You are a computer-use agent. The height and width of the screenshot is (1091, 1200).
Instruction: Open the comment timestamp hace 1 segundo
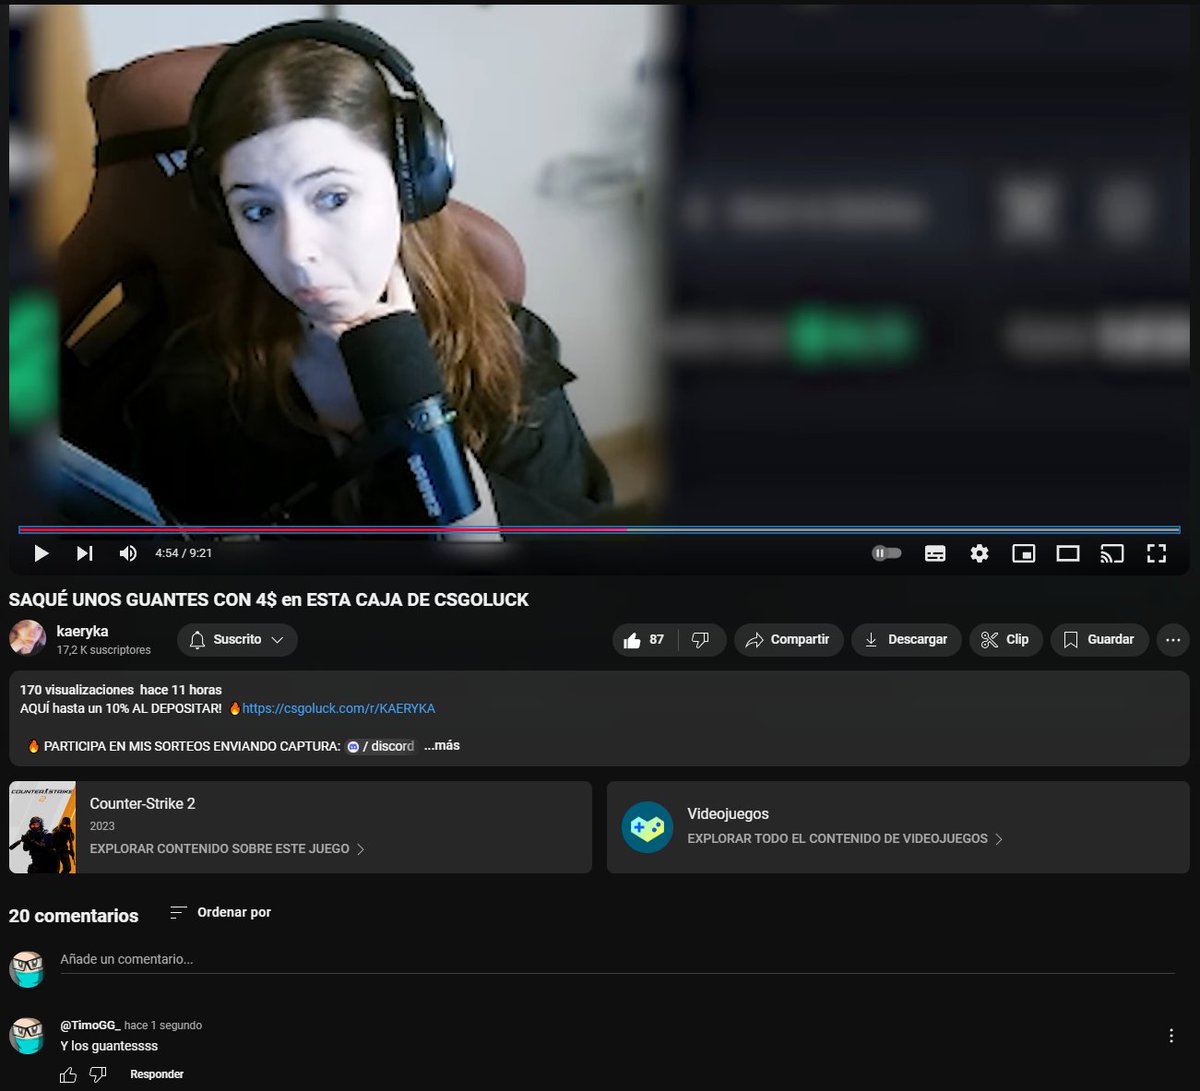(163, 1025)
